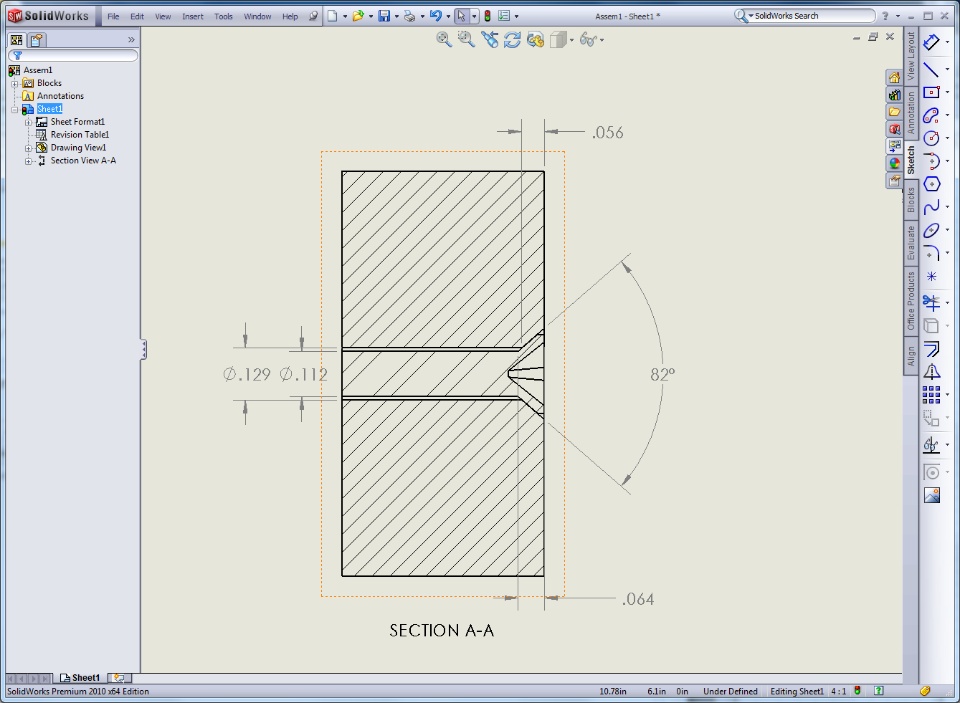Open the Edit menu
Screen dimensions: 960x703
coord(137,17)
